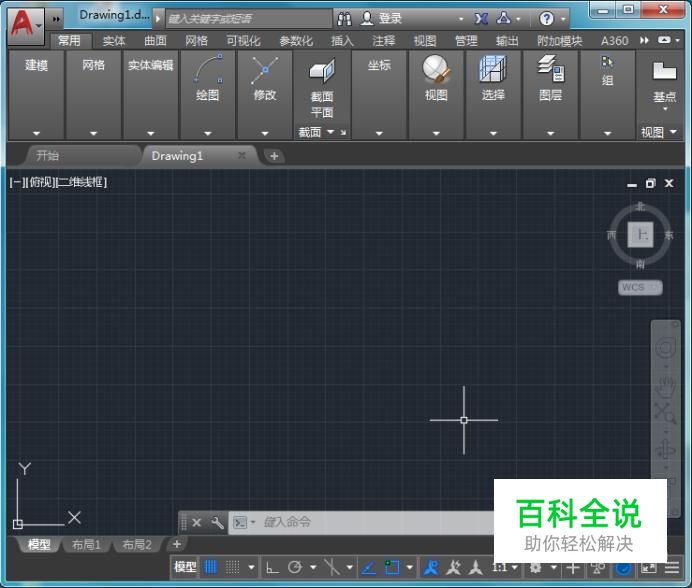Switch to the 布局1 layout tab
The height and width of the screenshot is (588, 692).
[x=86, y=545]
